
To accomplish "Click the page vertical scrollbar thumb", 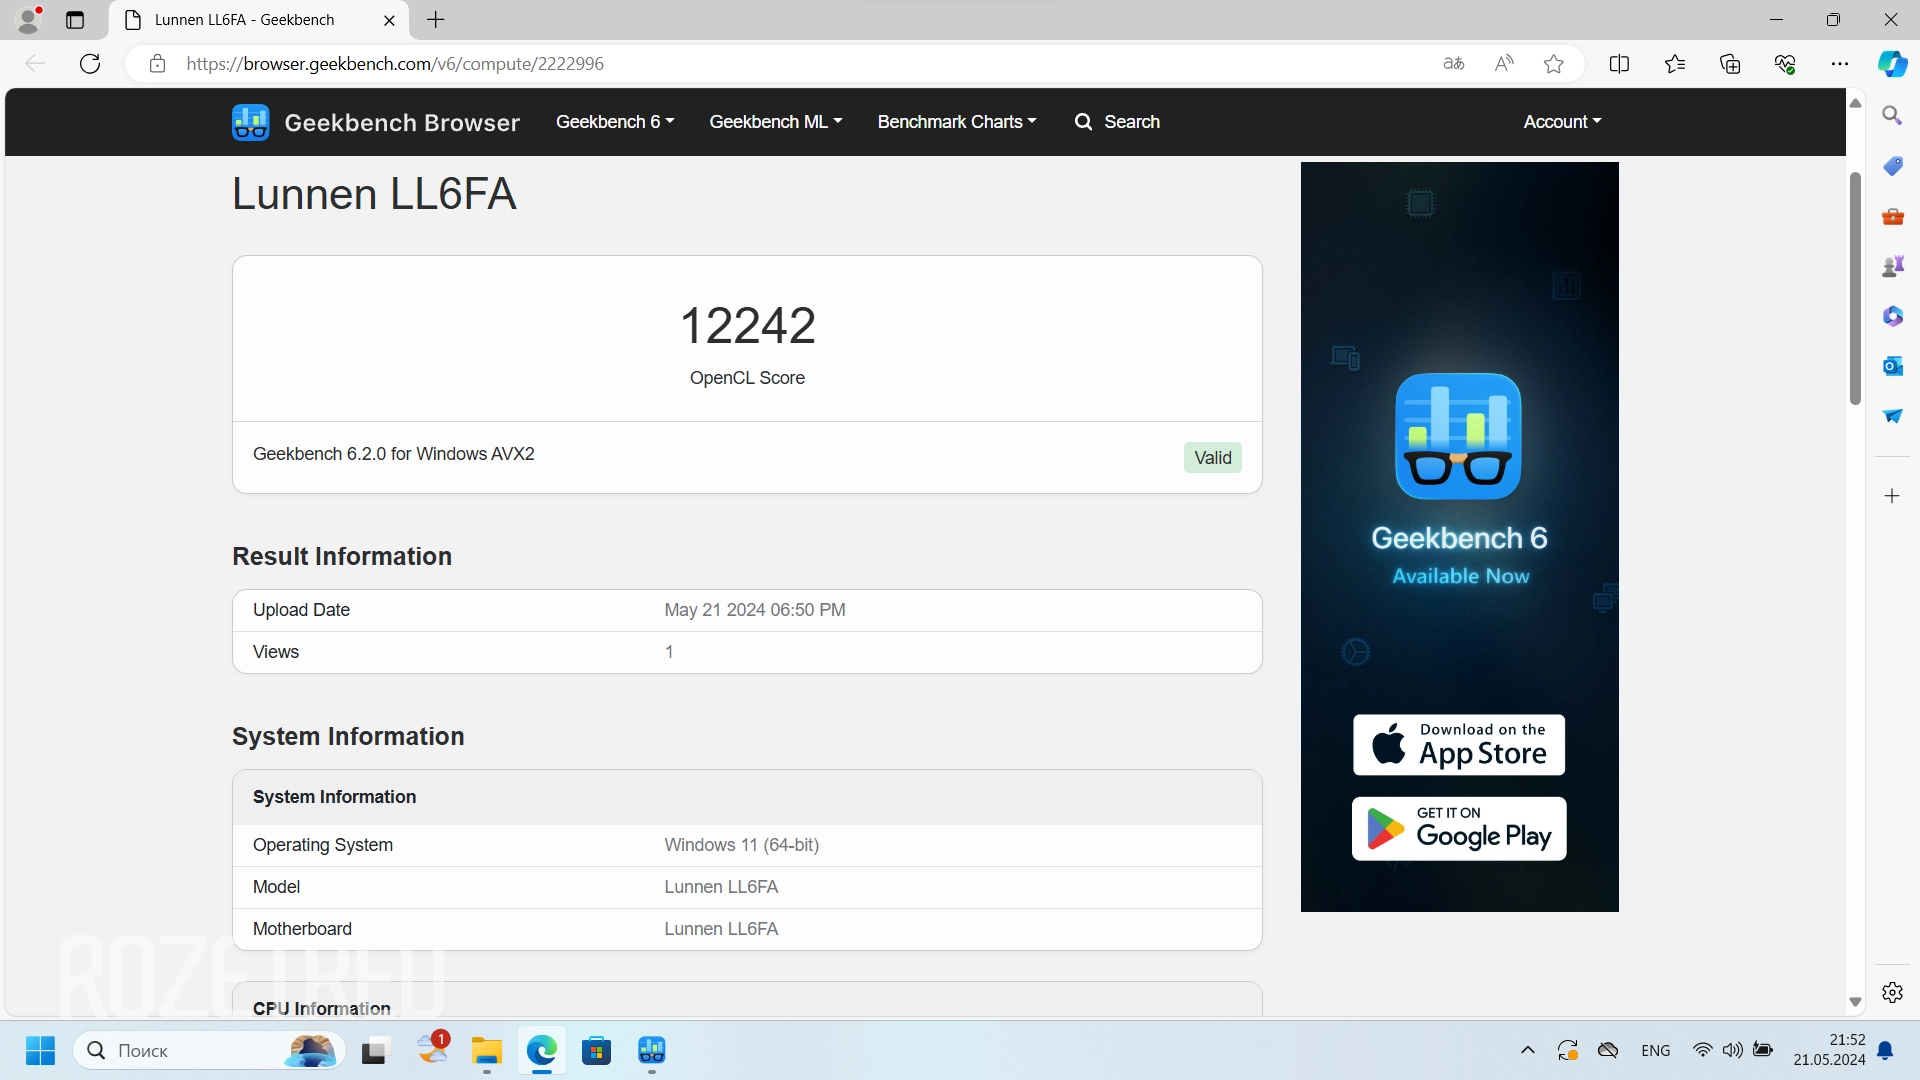I will 1855,288.
